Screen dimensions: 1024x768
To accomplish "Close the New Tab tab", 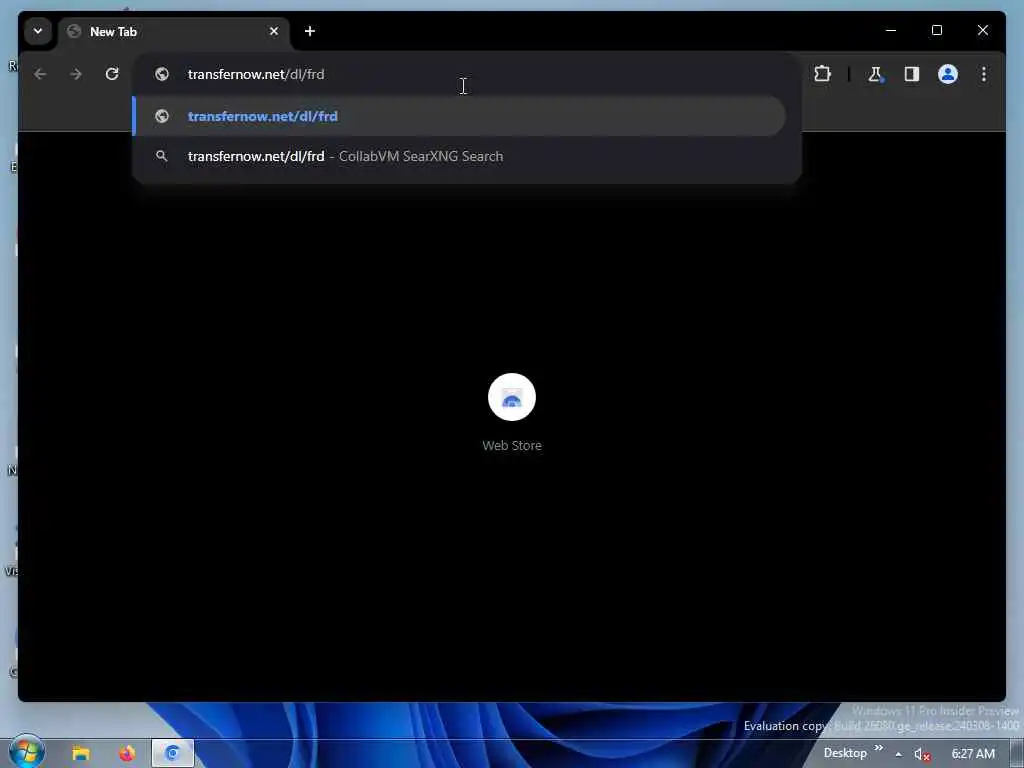I will click(274, 31).
